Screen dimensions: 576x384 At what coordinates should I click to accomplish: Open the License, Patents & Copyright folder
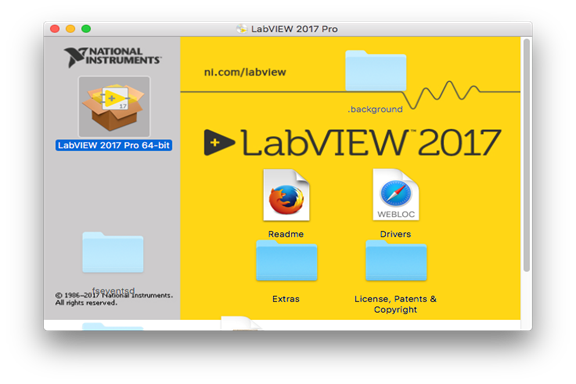pyautogui.click(x=396, y=261)
